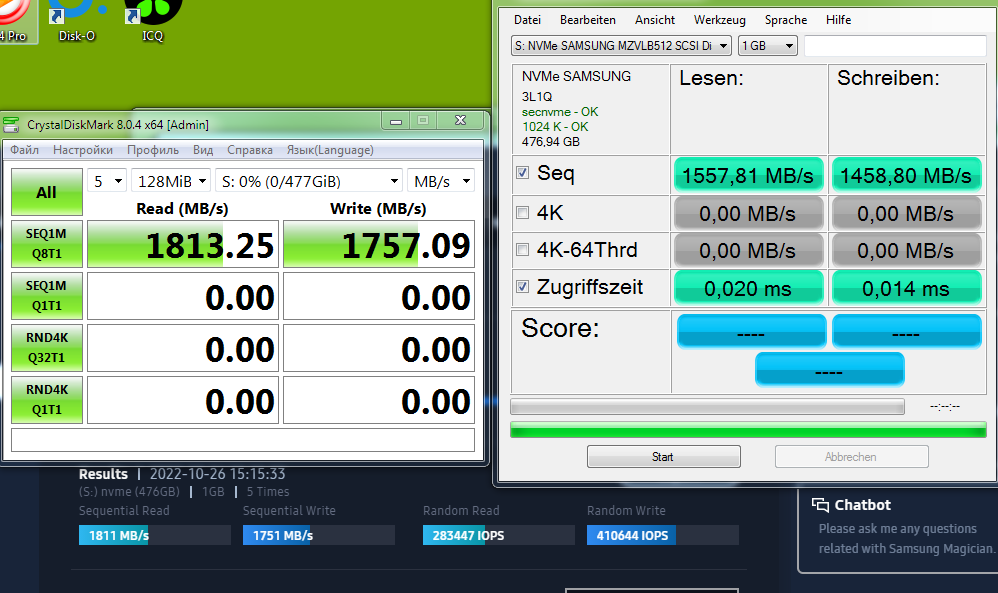The image size is (998, 593).
Task: Click the 476,94 GB capacity text
Action: coord(551,142)
